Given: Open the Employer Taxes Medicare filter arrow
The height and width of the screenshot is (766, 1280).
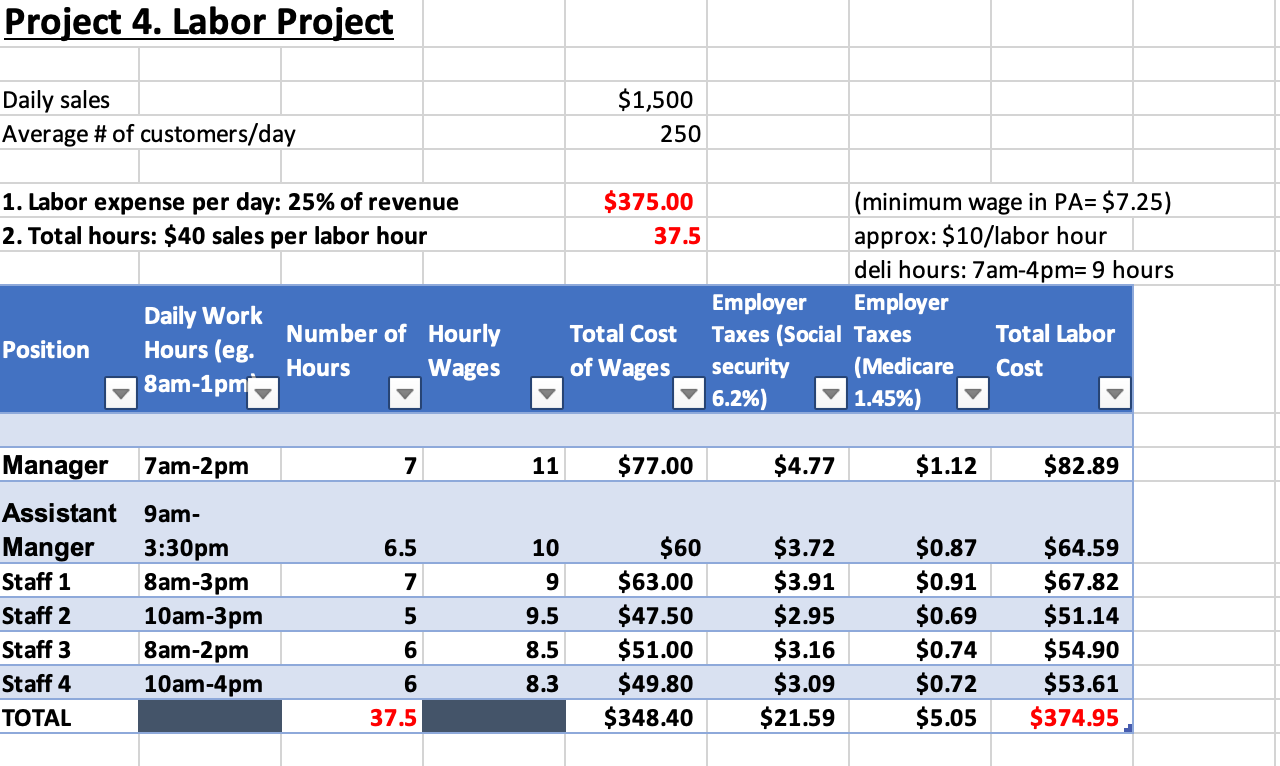Looking at the screenshot, I should tap(972, 393).
